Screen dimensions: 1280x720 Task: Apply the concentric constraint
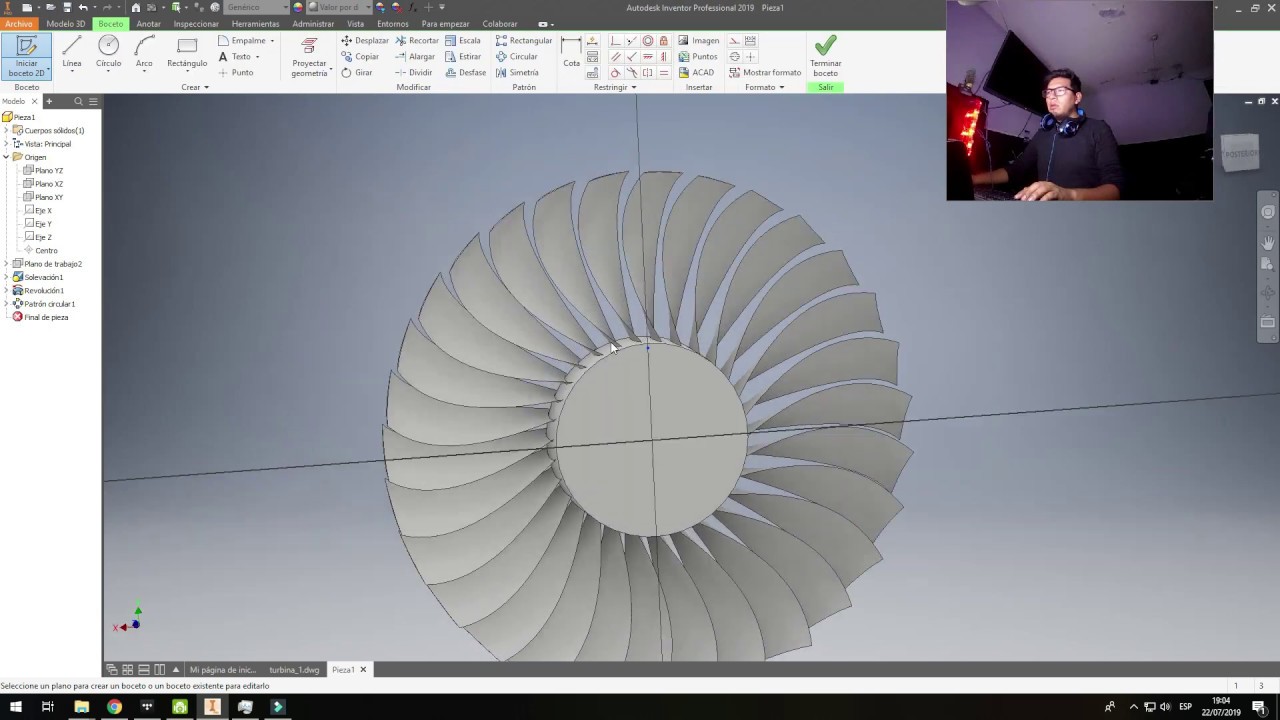tap(648, 41)
